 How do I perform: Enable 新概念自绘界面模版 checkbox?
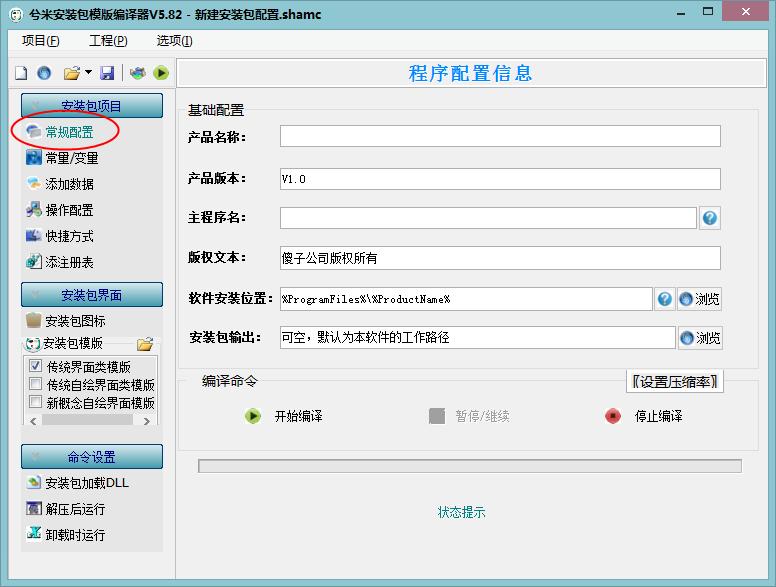click(x=35, y=401)
